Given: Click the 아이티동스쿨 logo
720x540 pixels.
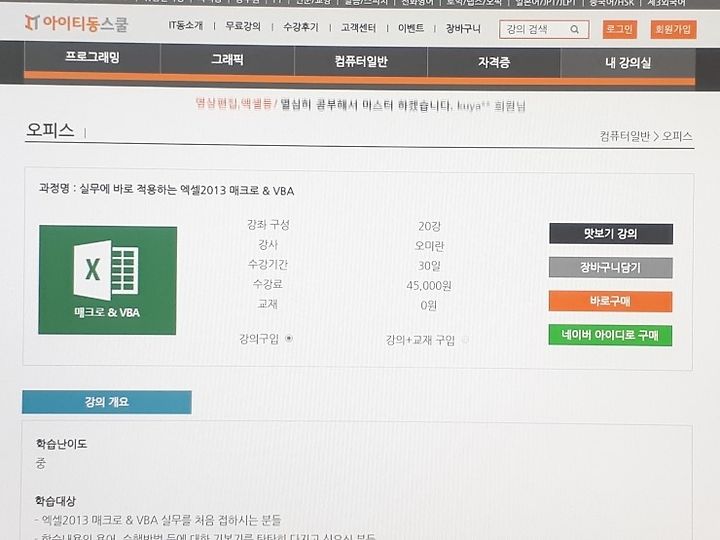Looking at the screenshot, I should 76,23.
